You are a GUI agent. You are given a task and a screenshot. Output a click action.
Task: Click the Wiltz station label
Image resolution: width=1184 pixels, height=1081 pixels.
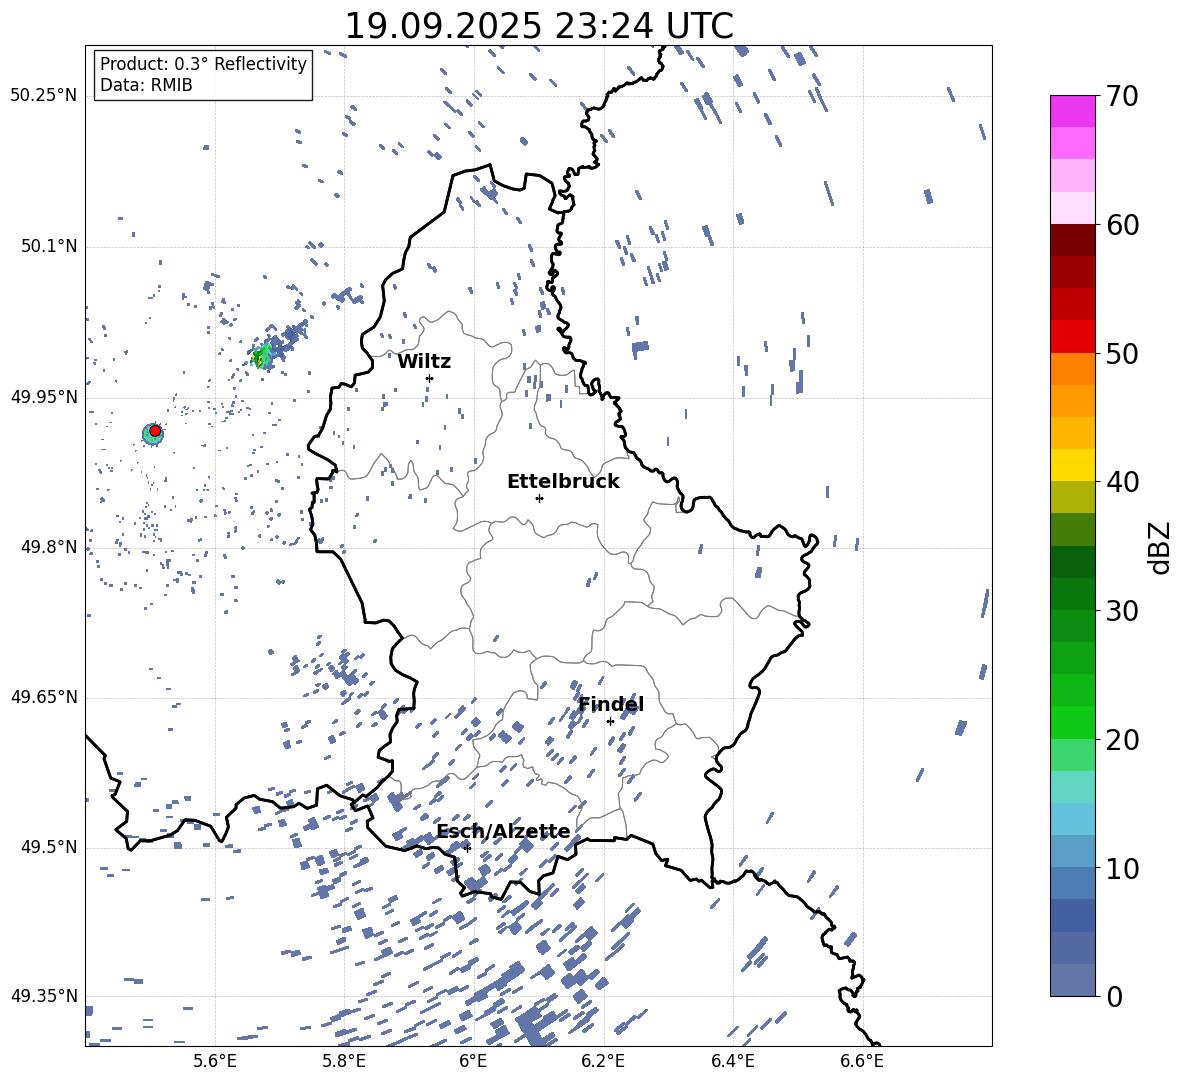pos(424,362)
